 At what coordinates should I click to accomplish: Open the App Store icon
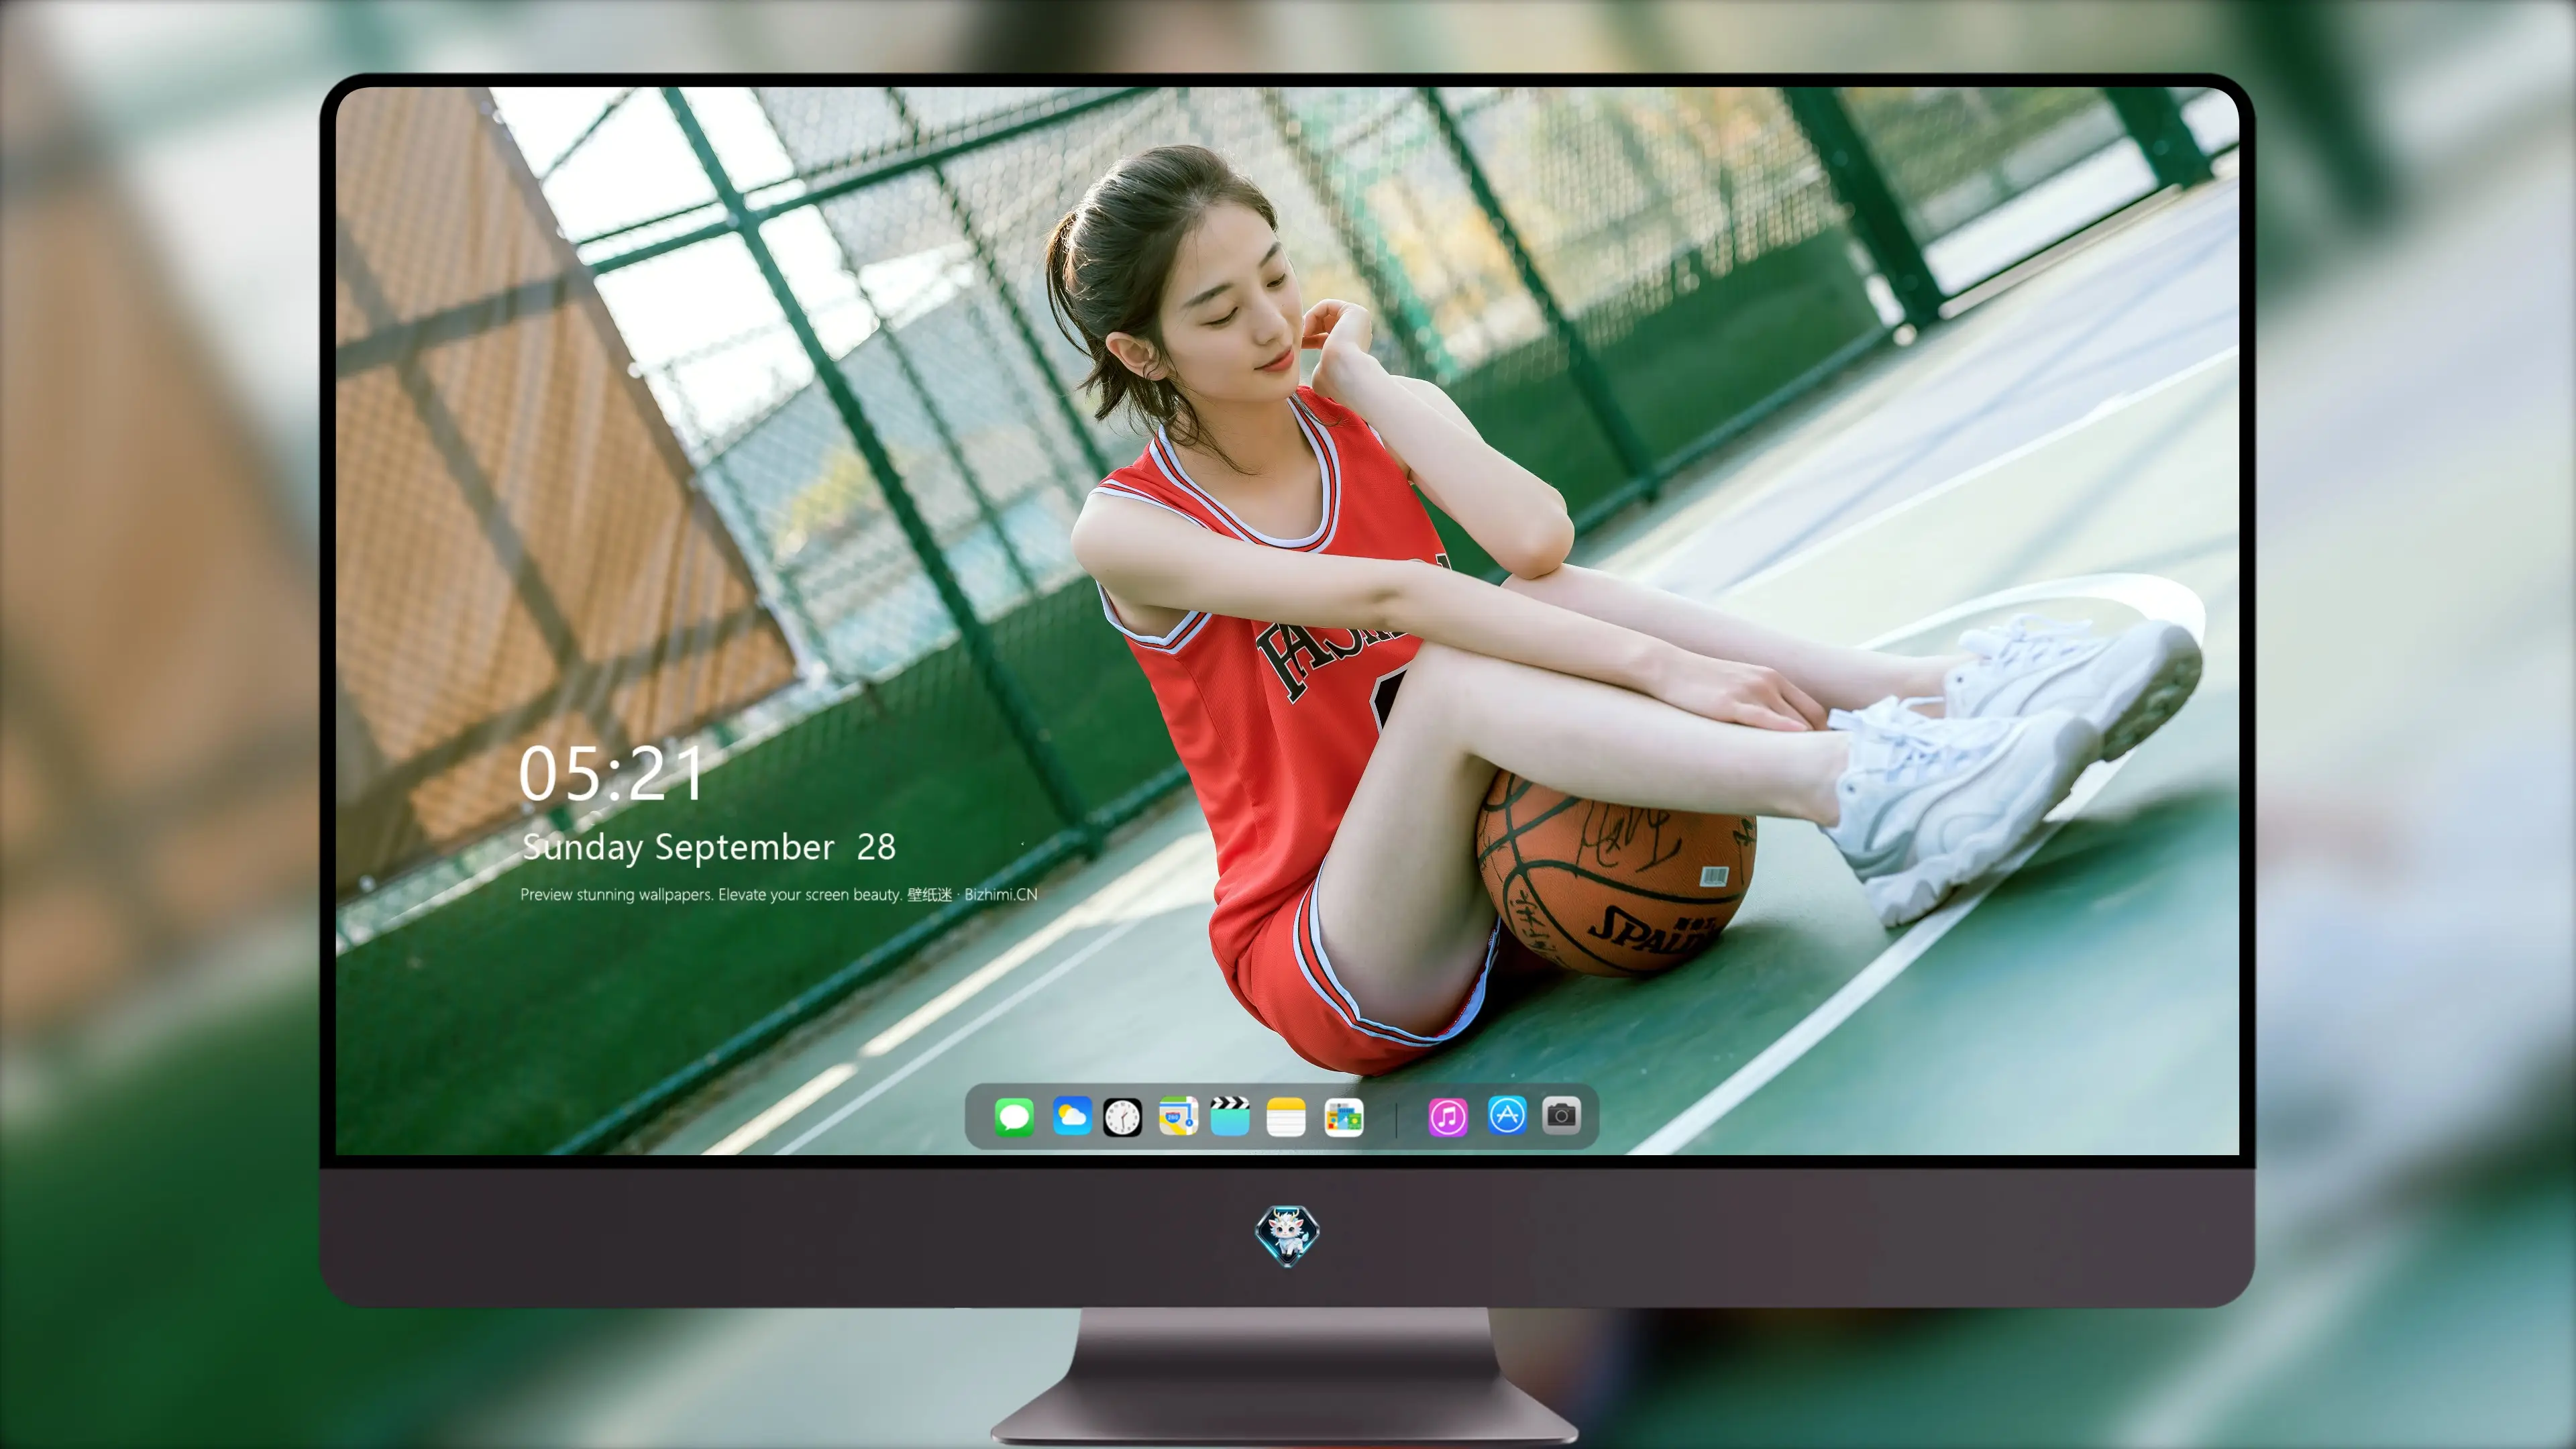1507,1115
